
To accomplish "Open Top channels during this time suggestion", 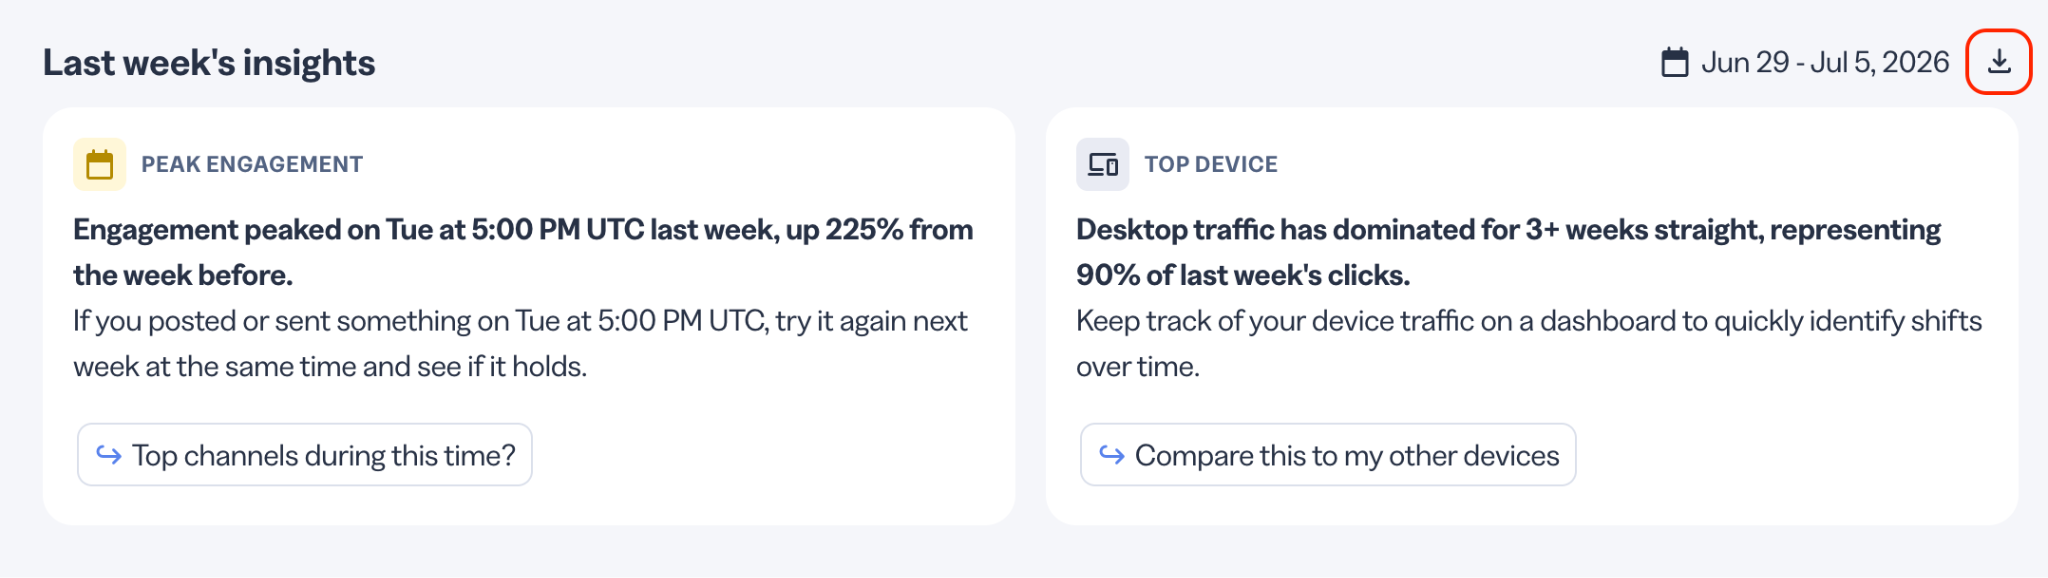I will [305, 455].
